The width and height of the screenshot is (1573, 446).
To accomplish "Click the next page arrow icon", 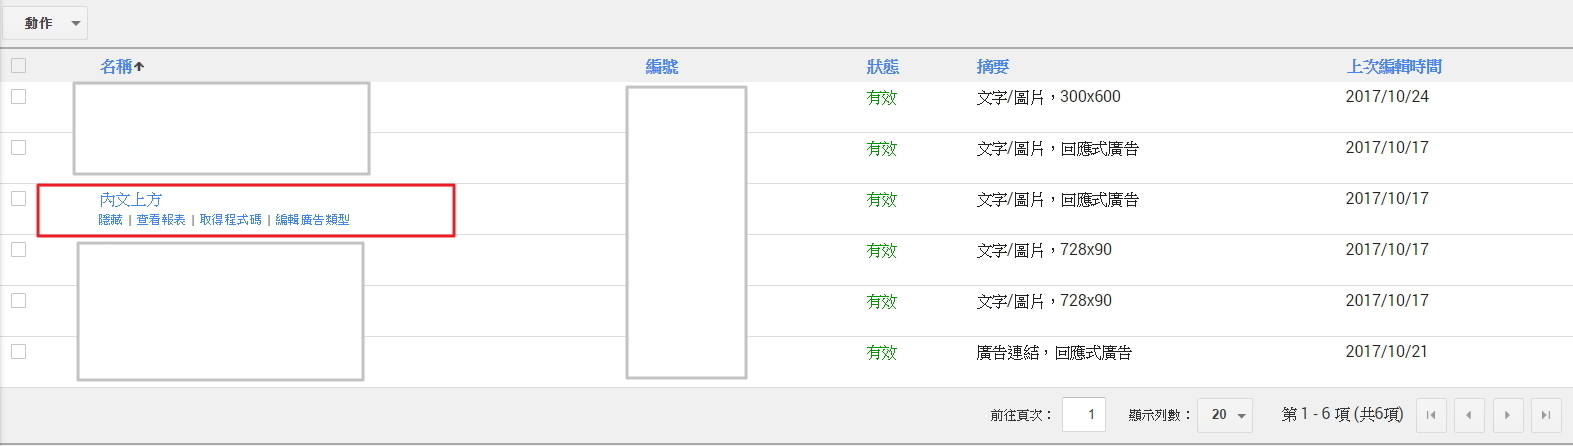I will pyautogui.click(x=1507, y=415).
